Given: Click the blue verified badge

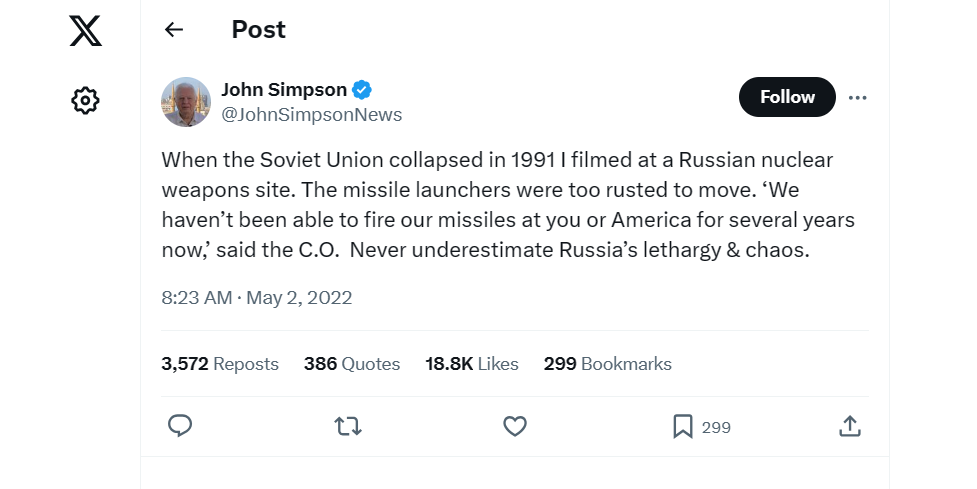Looking at the screenshot, I should click(x=361, y=89).
